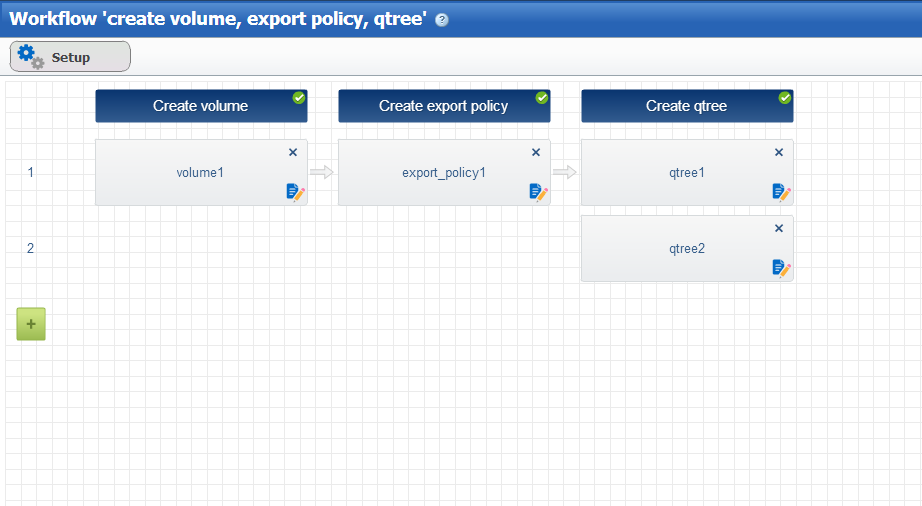The width and height of the screenshot is (922, 506).
Task: Edit volume1 parameters via pencil icon
Action: pos(295,192)
